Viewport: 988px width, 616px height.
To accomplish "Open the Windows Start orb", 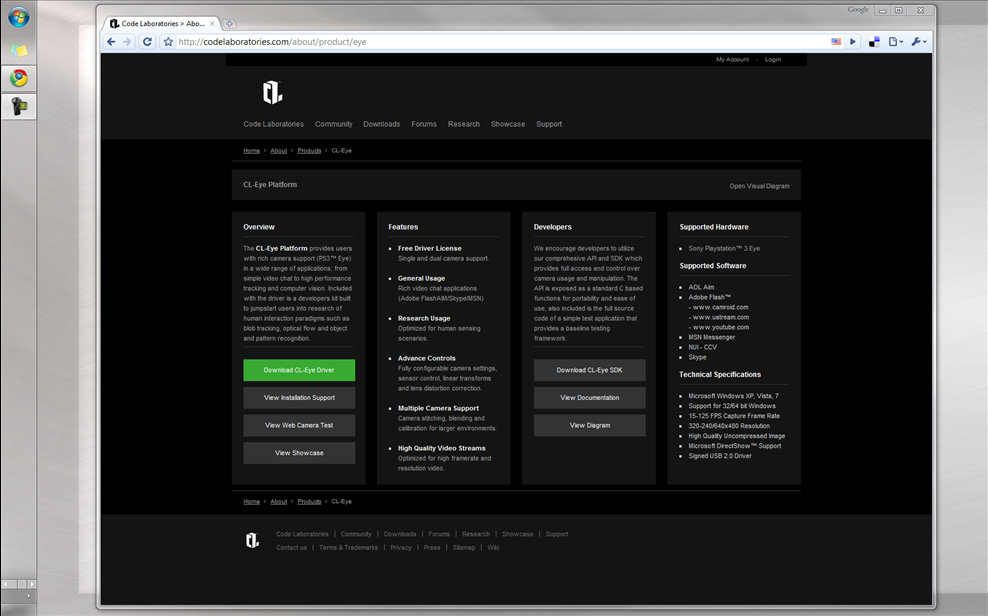I will tap(18, 18).
